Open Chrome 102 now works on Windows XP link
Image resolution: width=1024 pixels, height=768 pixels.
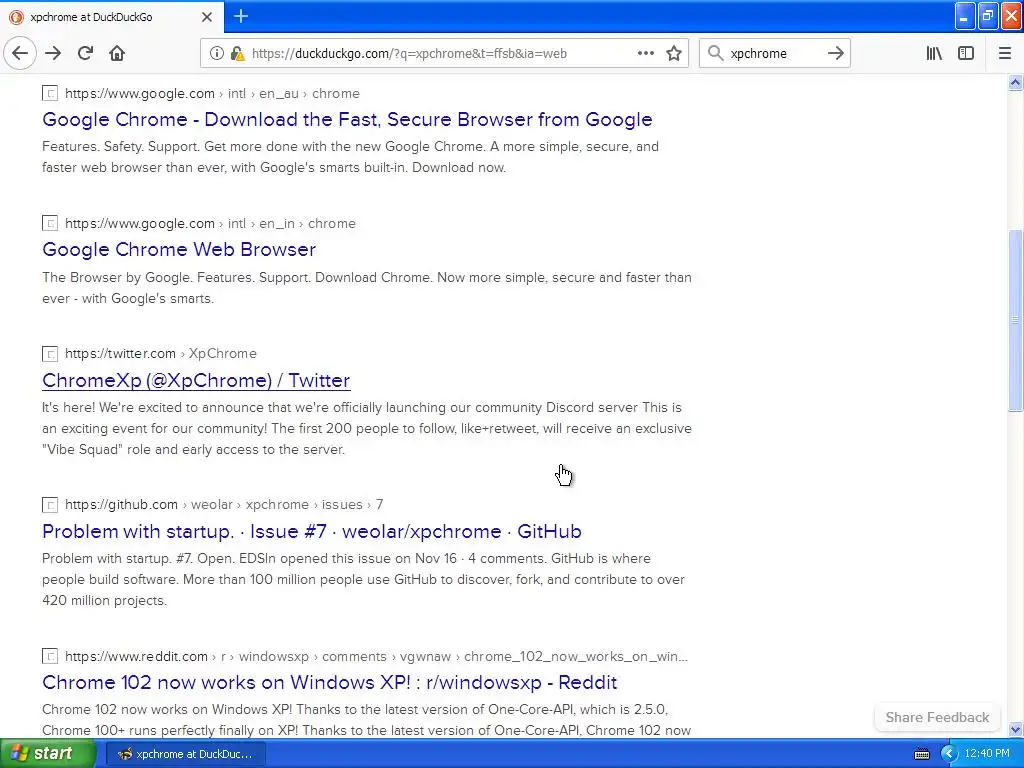click(329, 682)
